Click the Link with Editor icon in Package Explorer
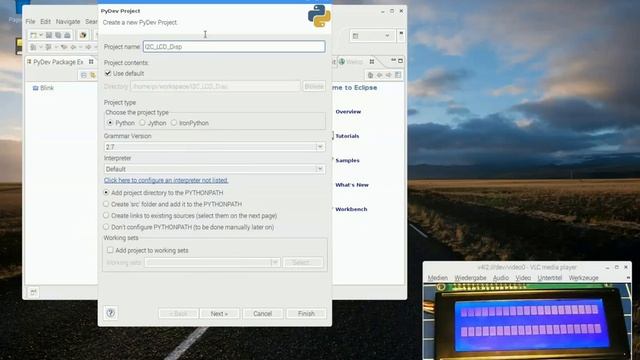The width and height of the screenshot is (640, 360). pyautogui.click(x=93, y=75)
